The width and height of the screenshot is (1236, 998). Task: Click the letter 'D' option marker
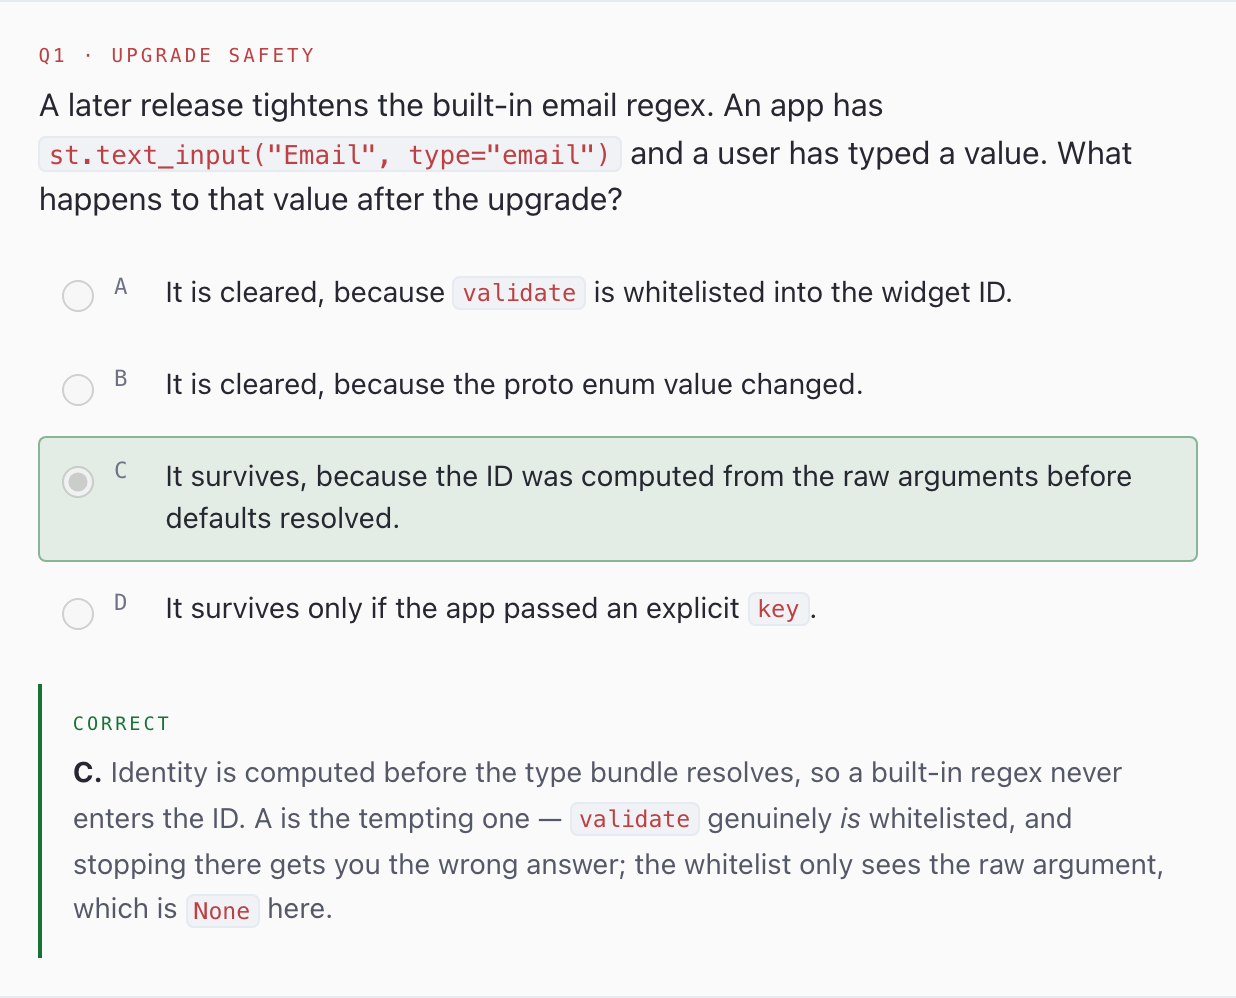pyautogui.click(x=121, y=602)
